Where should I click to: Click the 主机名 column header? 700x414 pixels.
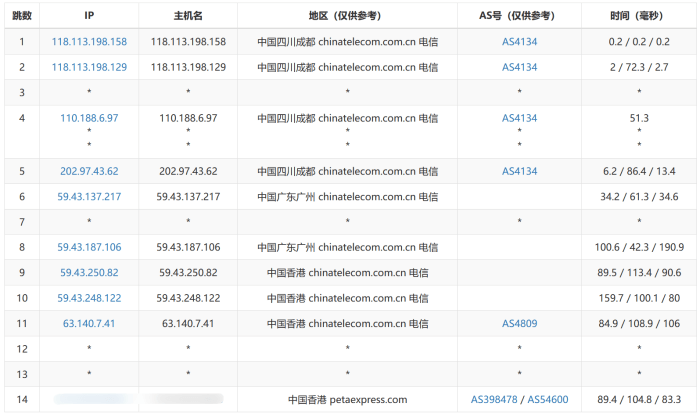188,16
